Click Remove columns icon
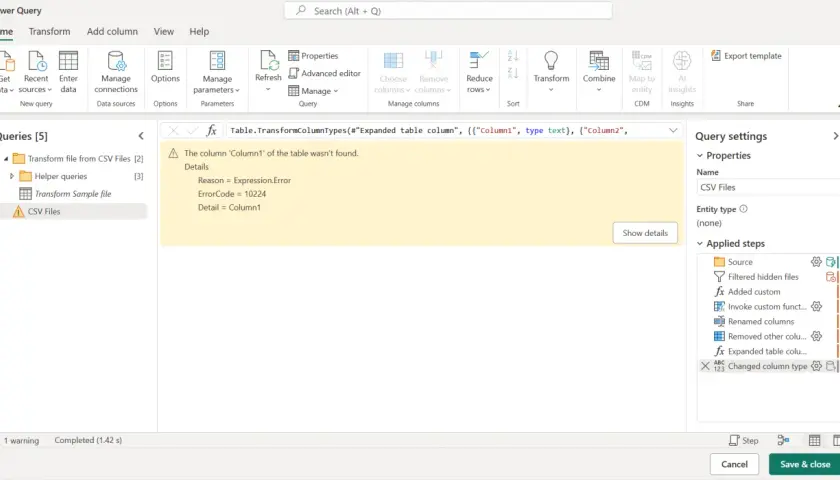 pos(433,61)
